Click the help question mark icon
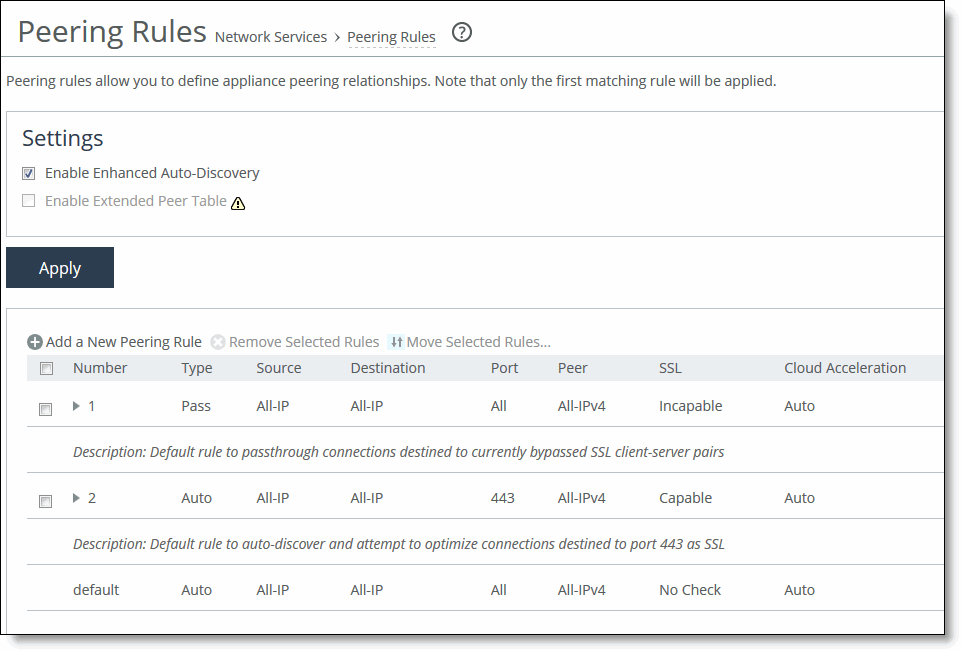The image size is (961, 651). (461, 33)
